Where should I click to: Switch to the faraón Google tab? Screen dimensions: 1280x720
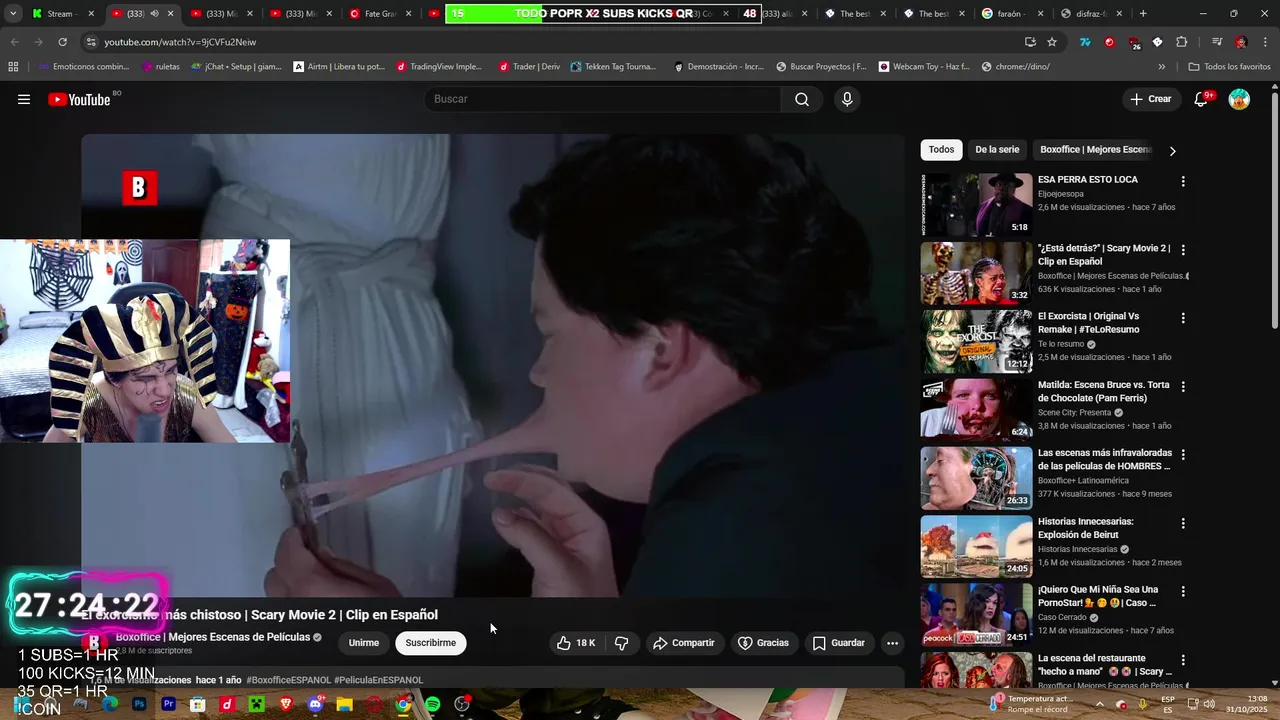click(1014, 14)
